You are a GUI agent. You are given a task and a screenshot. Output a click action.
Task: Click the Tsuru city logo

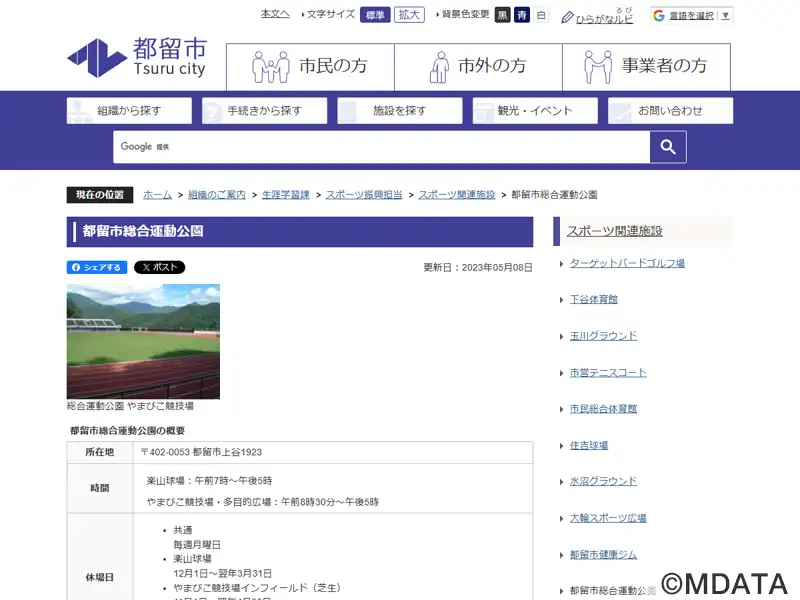[x=137, y=58]
